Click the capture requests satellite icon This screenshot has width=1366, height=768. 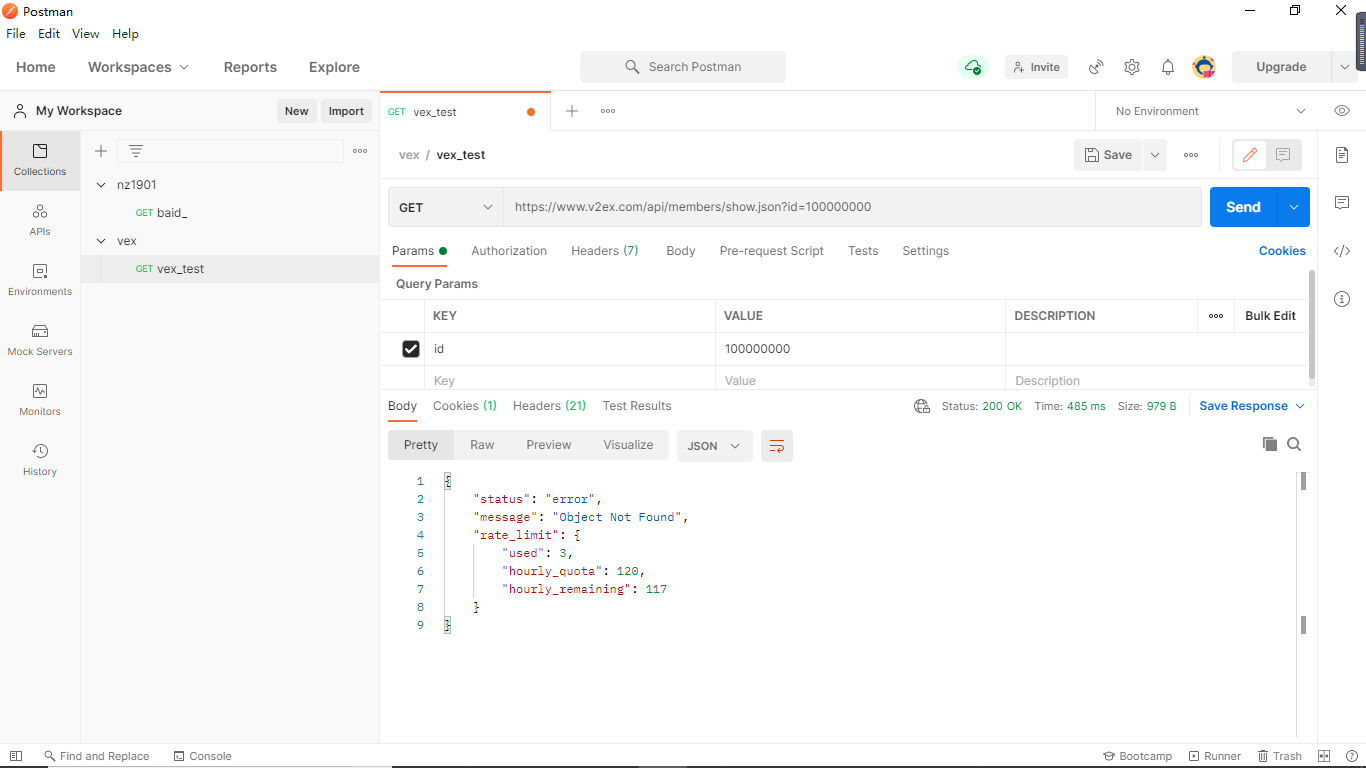(1096, 67)
